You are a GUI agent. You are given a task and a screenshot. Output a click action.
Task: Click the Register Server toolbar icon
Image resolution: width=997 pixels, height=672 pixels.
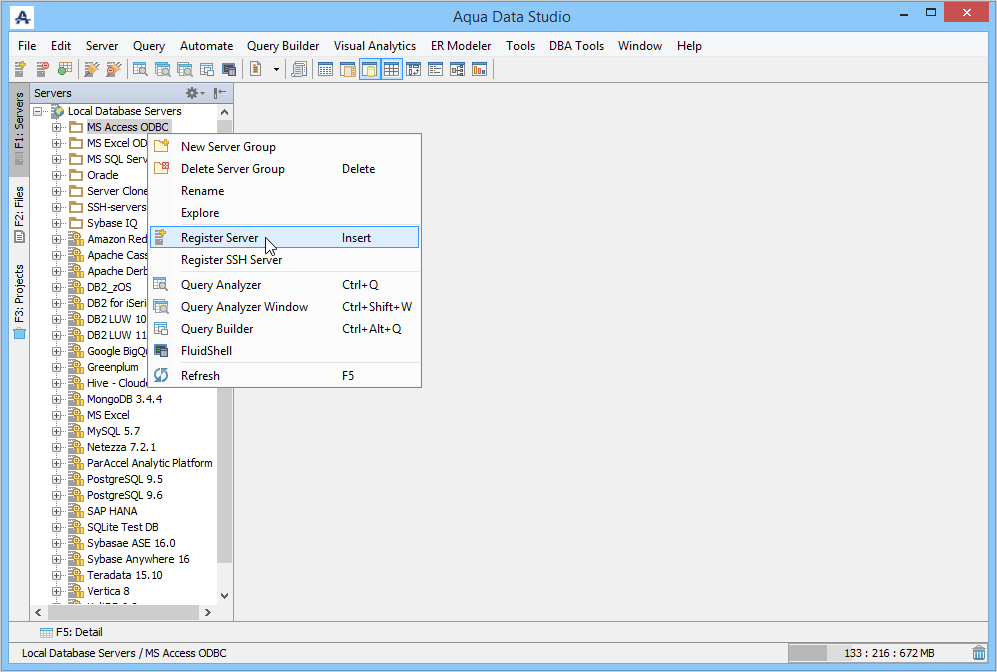pos(20,69)
